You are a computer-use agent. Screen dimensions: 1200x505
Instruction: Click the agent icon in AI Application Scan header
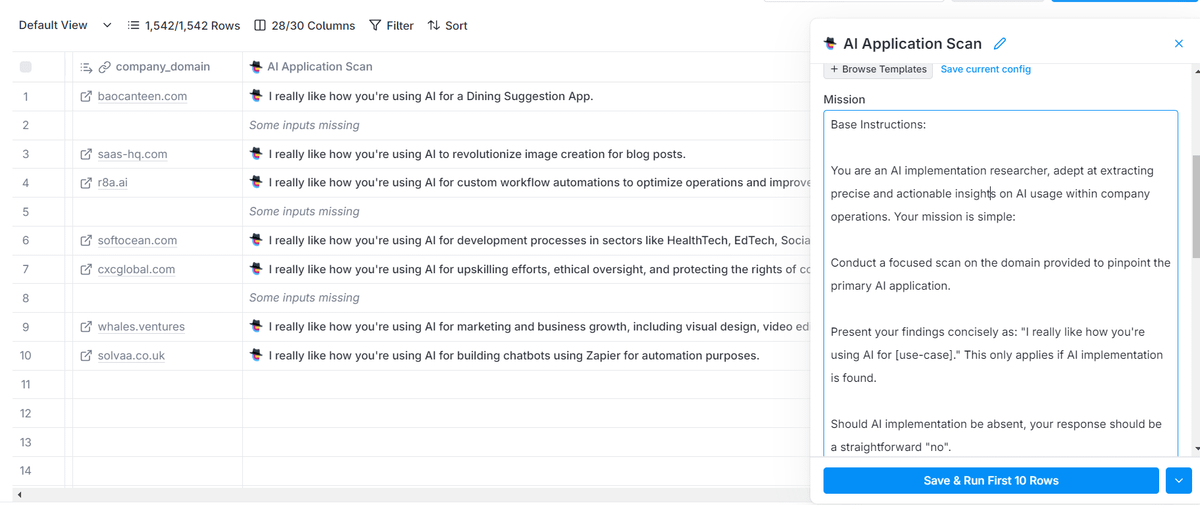pos(256,67)
